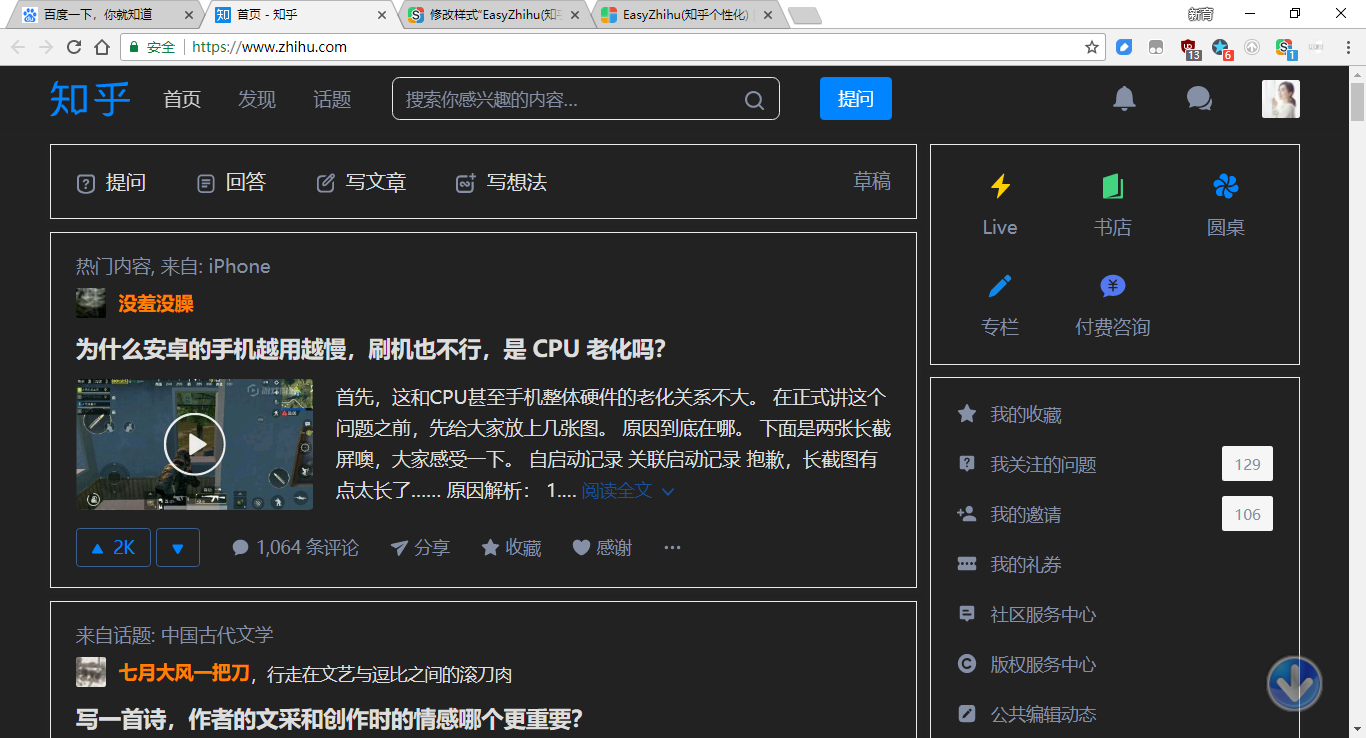This screenshot has width=1366, height=738.
Task: Open the Live lightning icon
Action: (x=1000, y=186)
